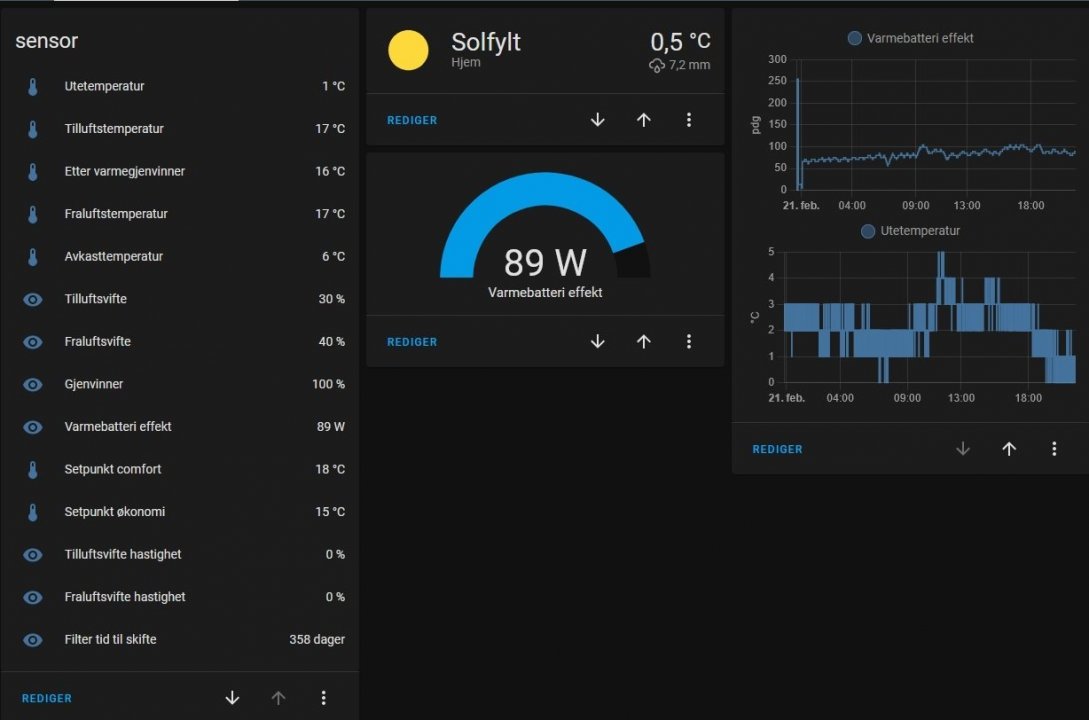Screen dimensions: 1089x720
Task: Click REDIGER under the graph card
Action: click(x=777, y=449)
